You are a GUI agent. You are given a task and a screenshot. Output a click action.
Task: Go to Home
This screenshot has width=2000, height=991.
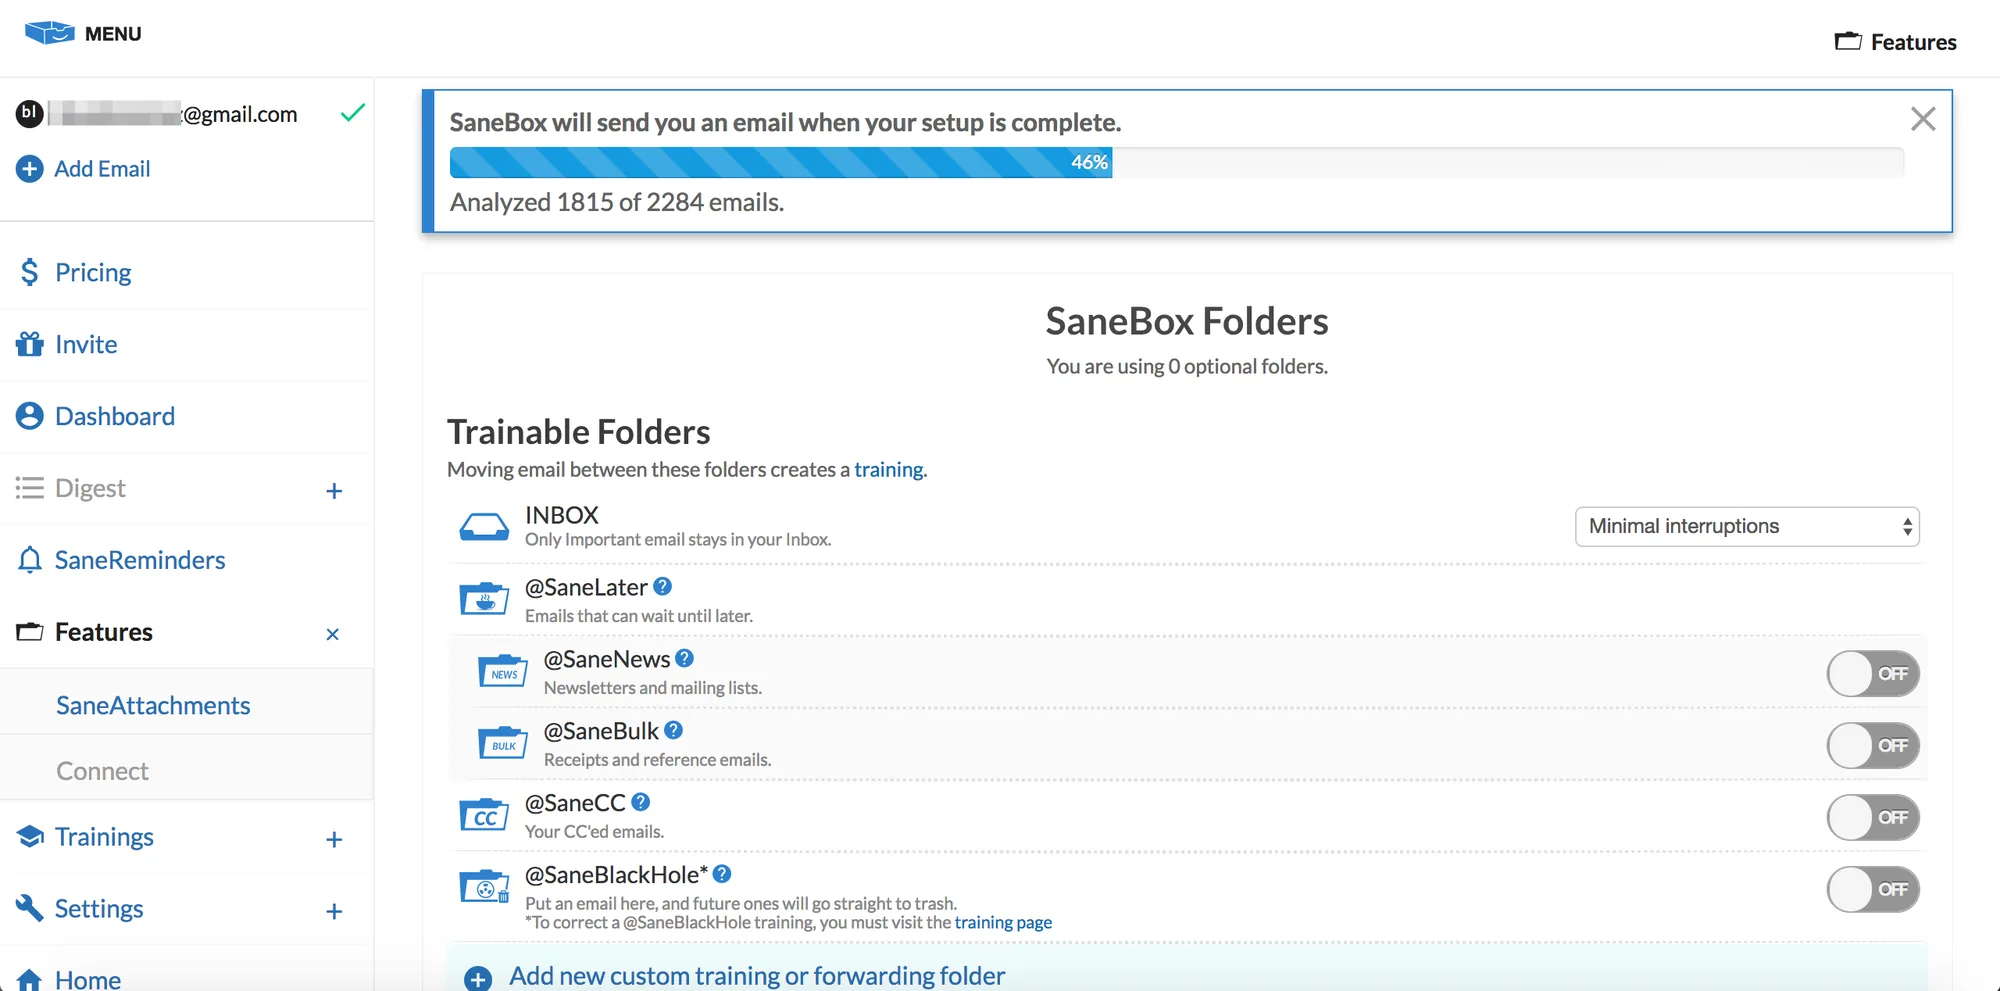88,980
